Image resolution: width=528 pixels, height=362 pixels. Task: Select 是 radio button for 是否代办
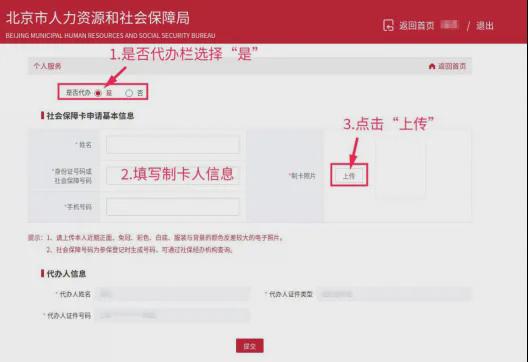[x=98, y=93]
